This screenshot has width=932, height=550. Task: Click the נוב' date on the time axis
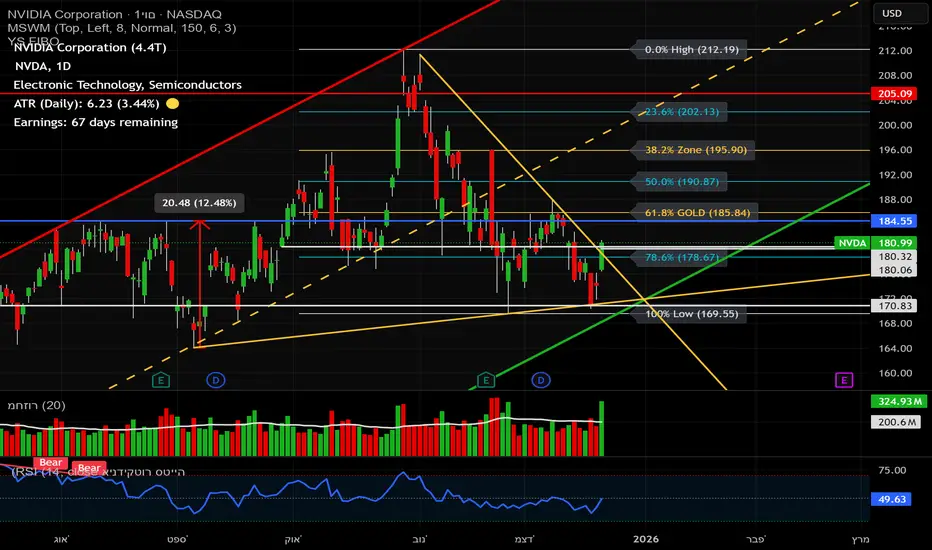(420, 539)
